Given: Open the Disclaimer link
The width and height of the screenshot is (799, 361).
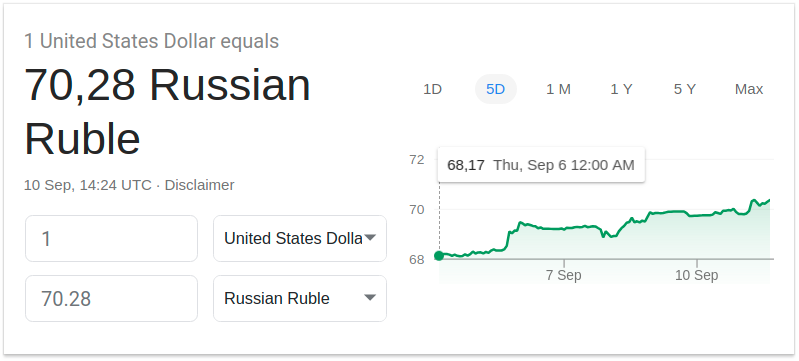Looking at the screenshot, I should (x=199, y=185).
